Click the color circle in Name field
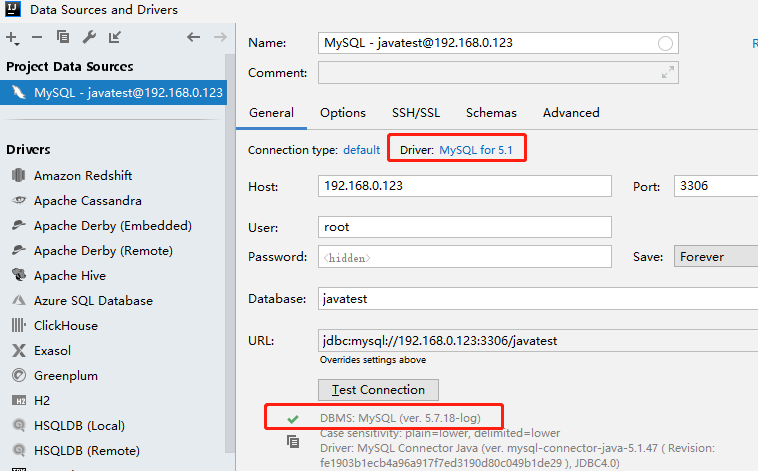This screenshot has height=471, width=758. click(665, 44)
